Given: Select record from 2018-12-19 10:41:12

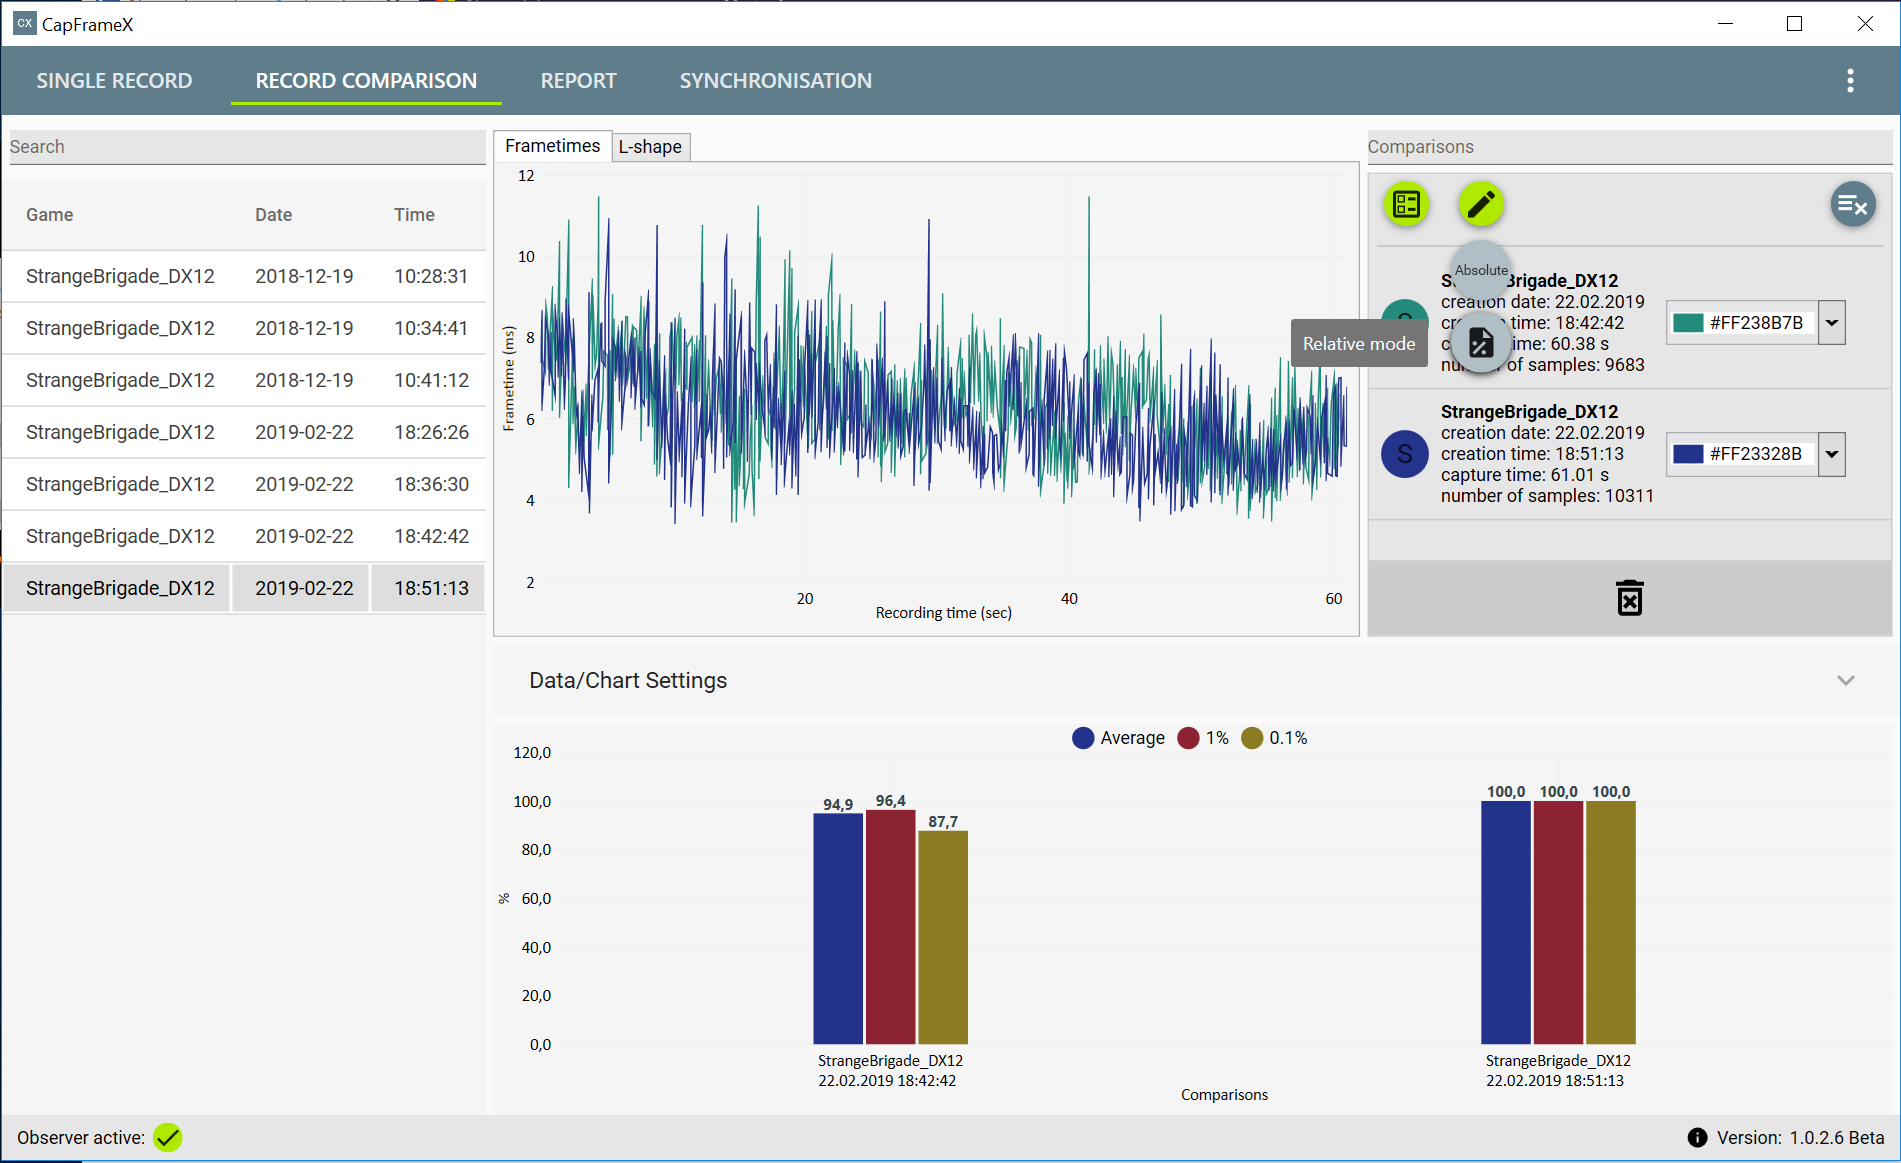Looking at the screenshot, I should (x=244, y=380).
